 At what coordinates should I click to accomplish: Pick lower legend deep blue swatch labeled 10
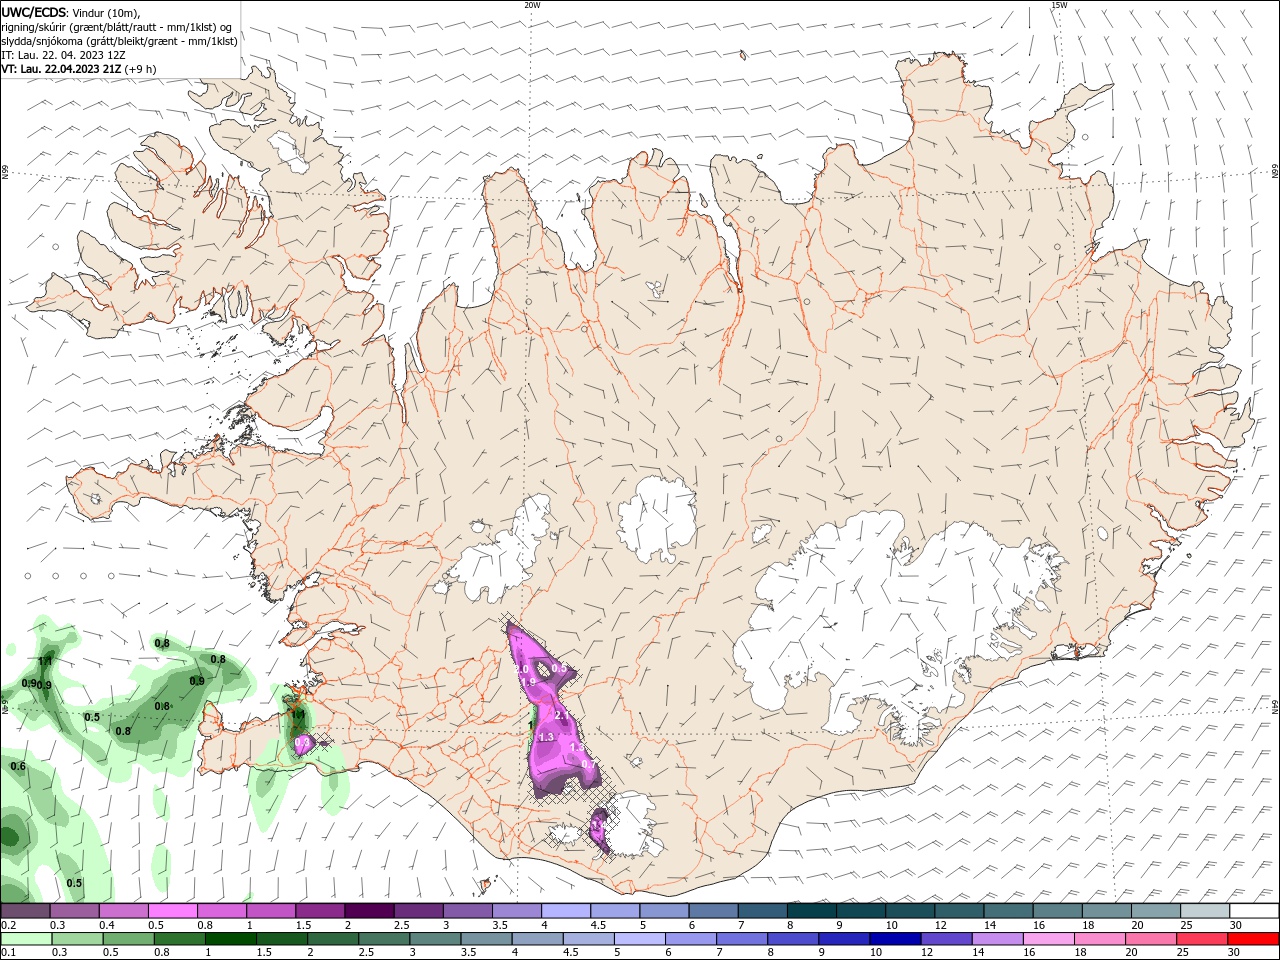pyautogui.click(x=896, y=939)
